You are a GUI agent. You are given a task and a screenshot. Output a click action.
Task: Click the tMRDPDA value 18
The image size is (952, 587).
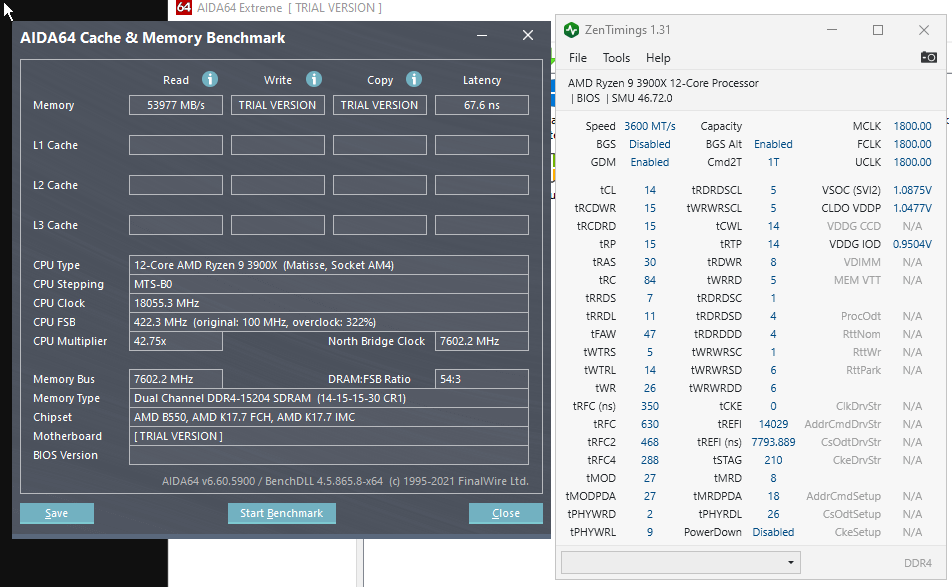773,496
